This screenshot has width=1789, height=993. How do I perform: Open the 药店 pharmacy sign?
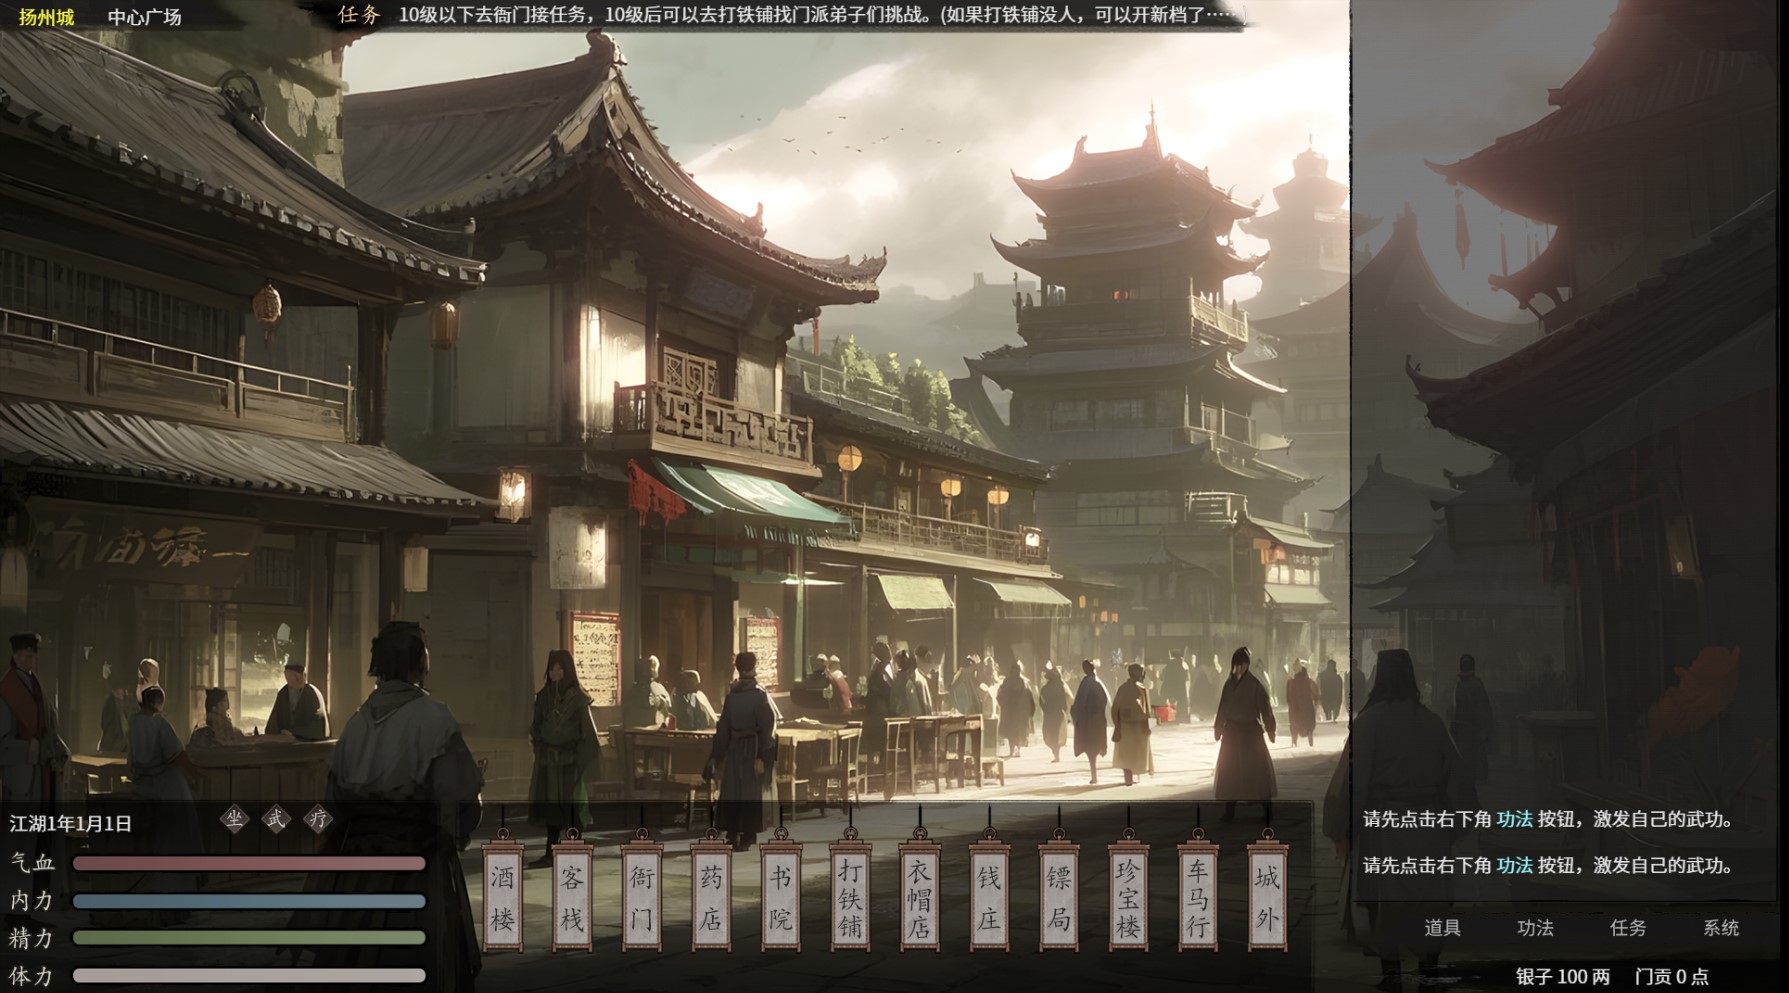pyautogui.click(x=711, y=897)
